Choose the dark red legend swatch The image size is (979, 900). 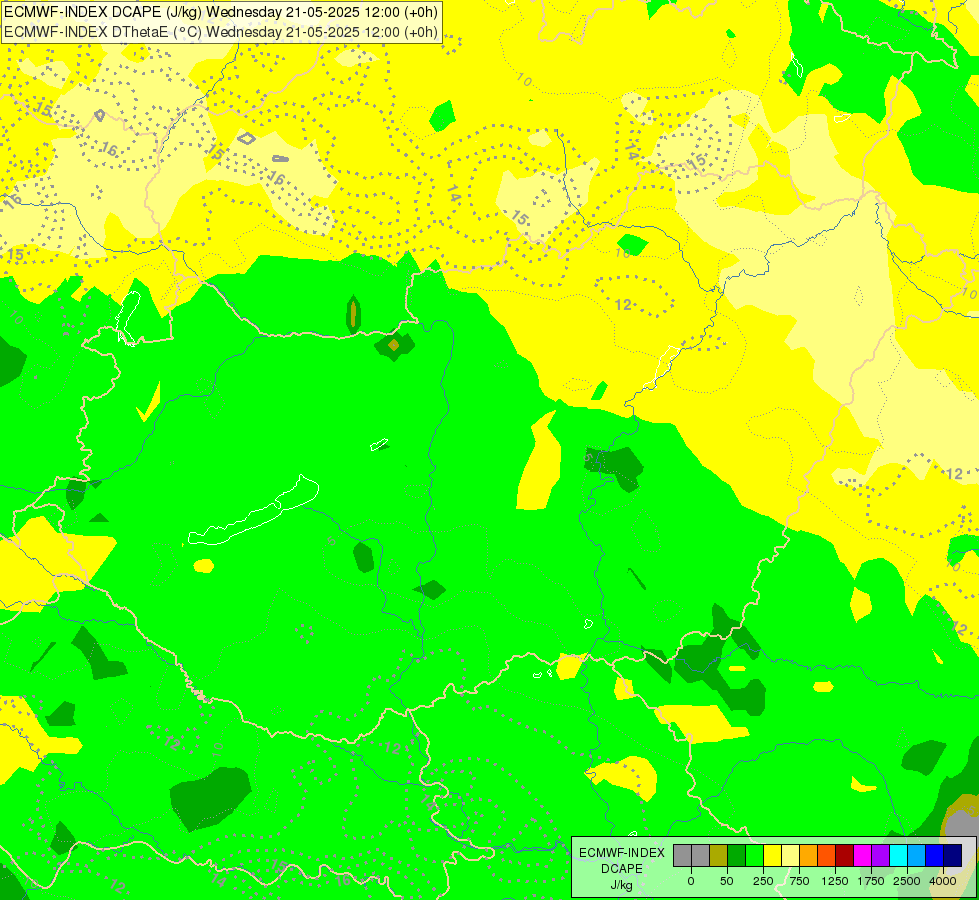click(x=845, y=856)
